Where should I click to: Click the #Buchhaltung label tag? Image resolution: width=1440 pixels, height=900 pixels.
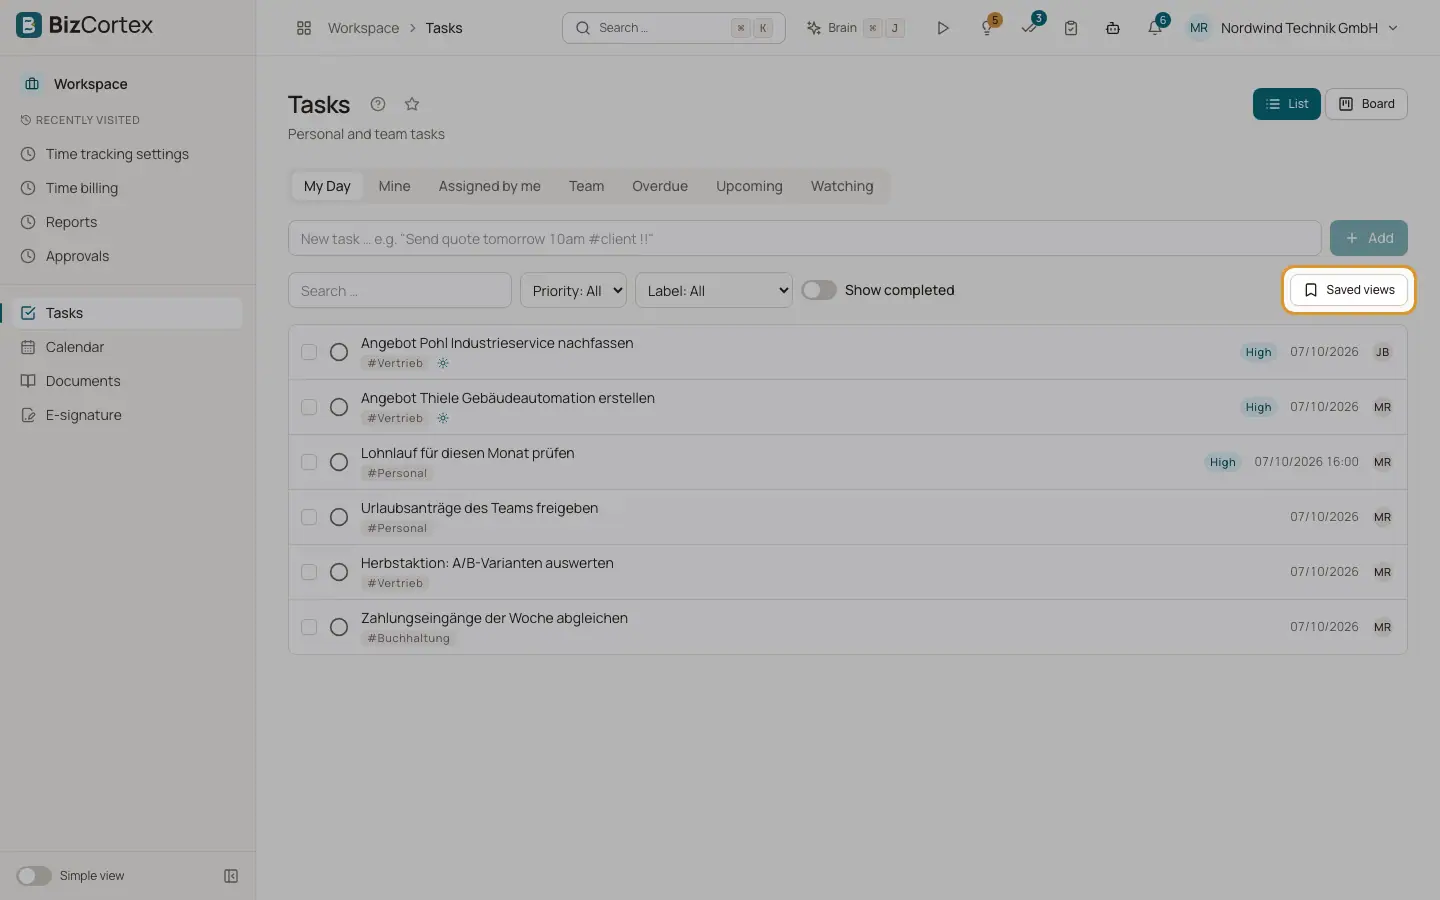(x=408, y=638)
